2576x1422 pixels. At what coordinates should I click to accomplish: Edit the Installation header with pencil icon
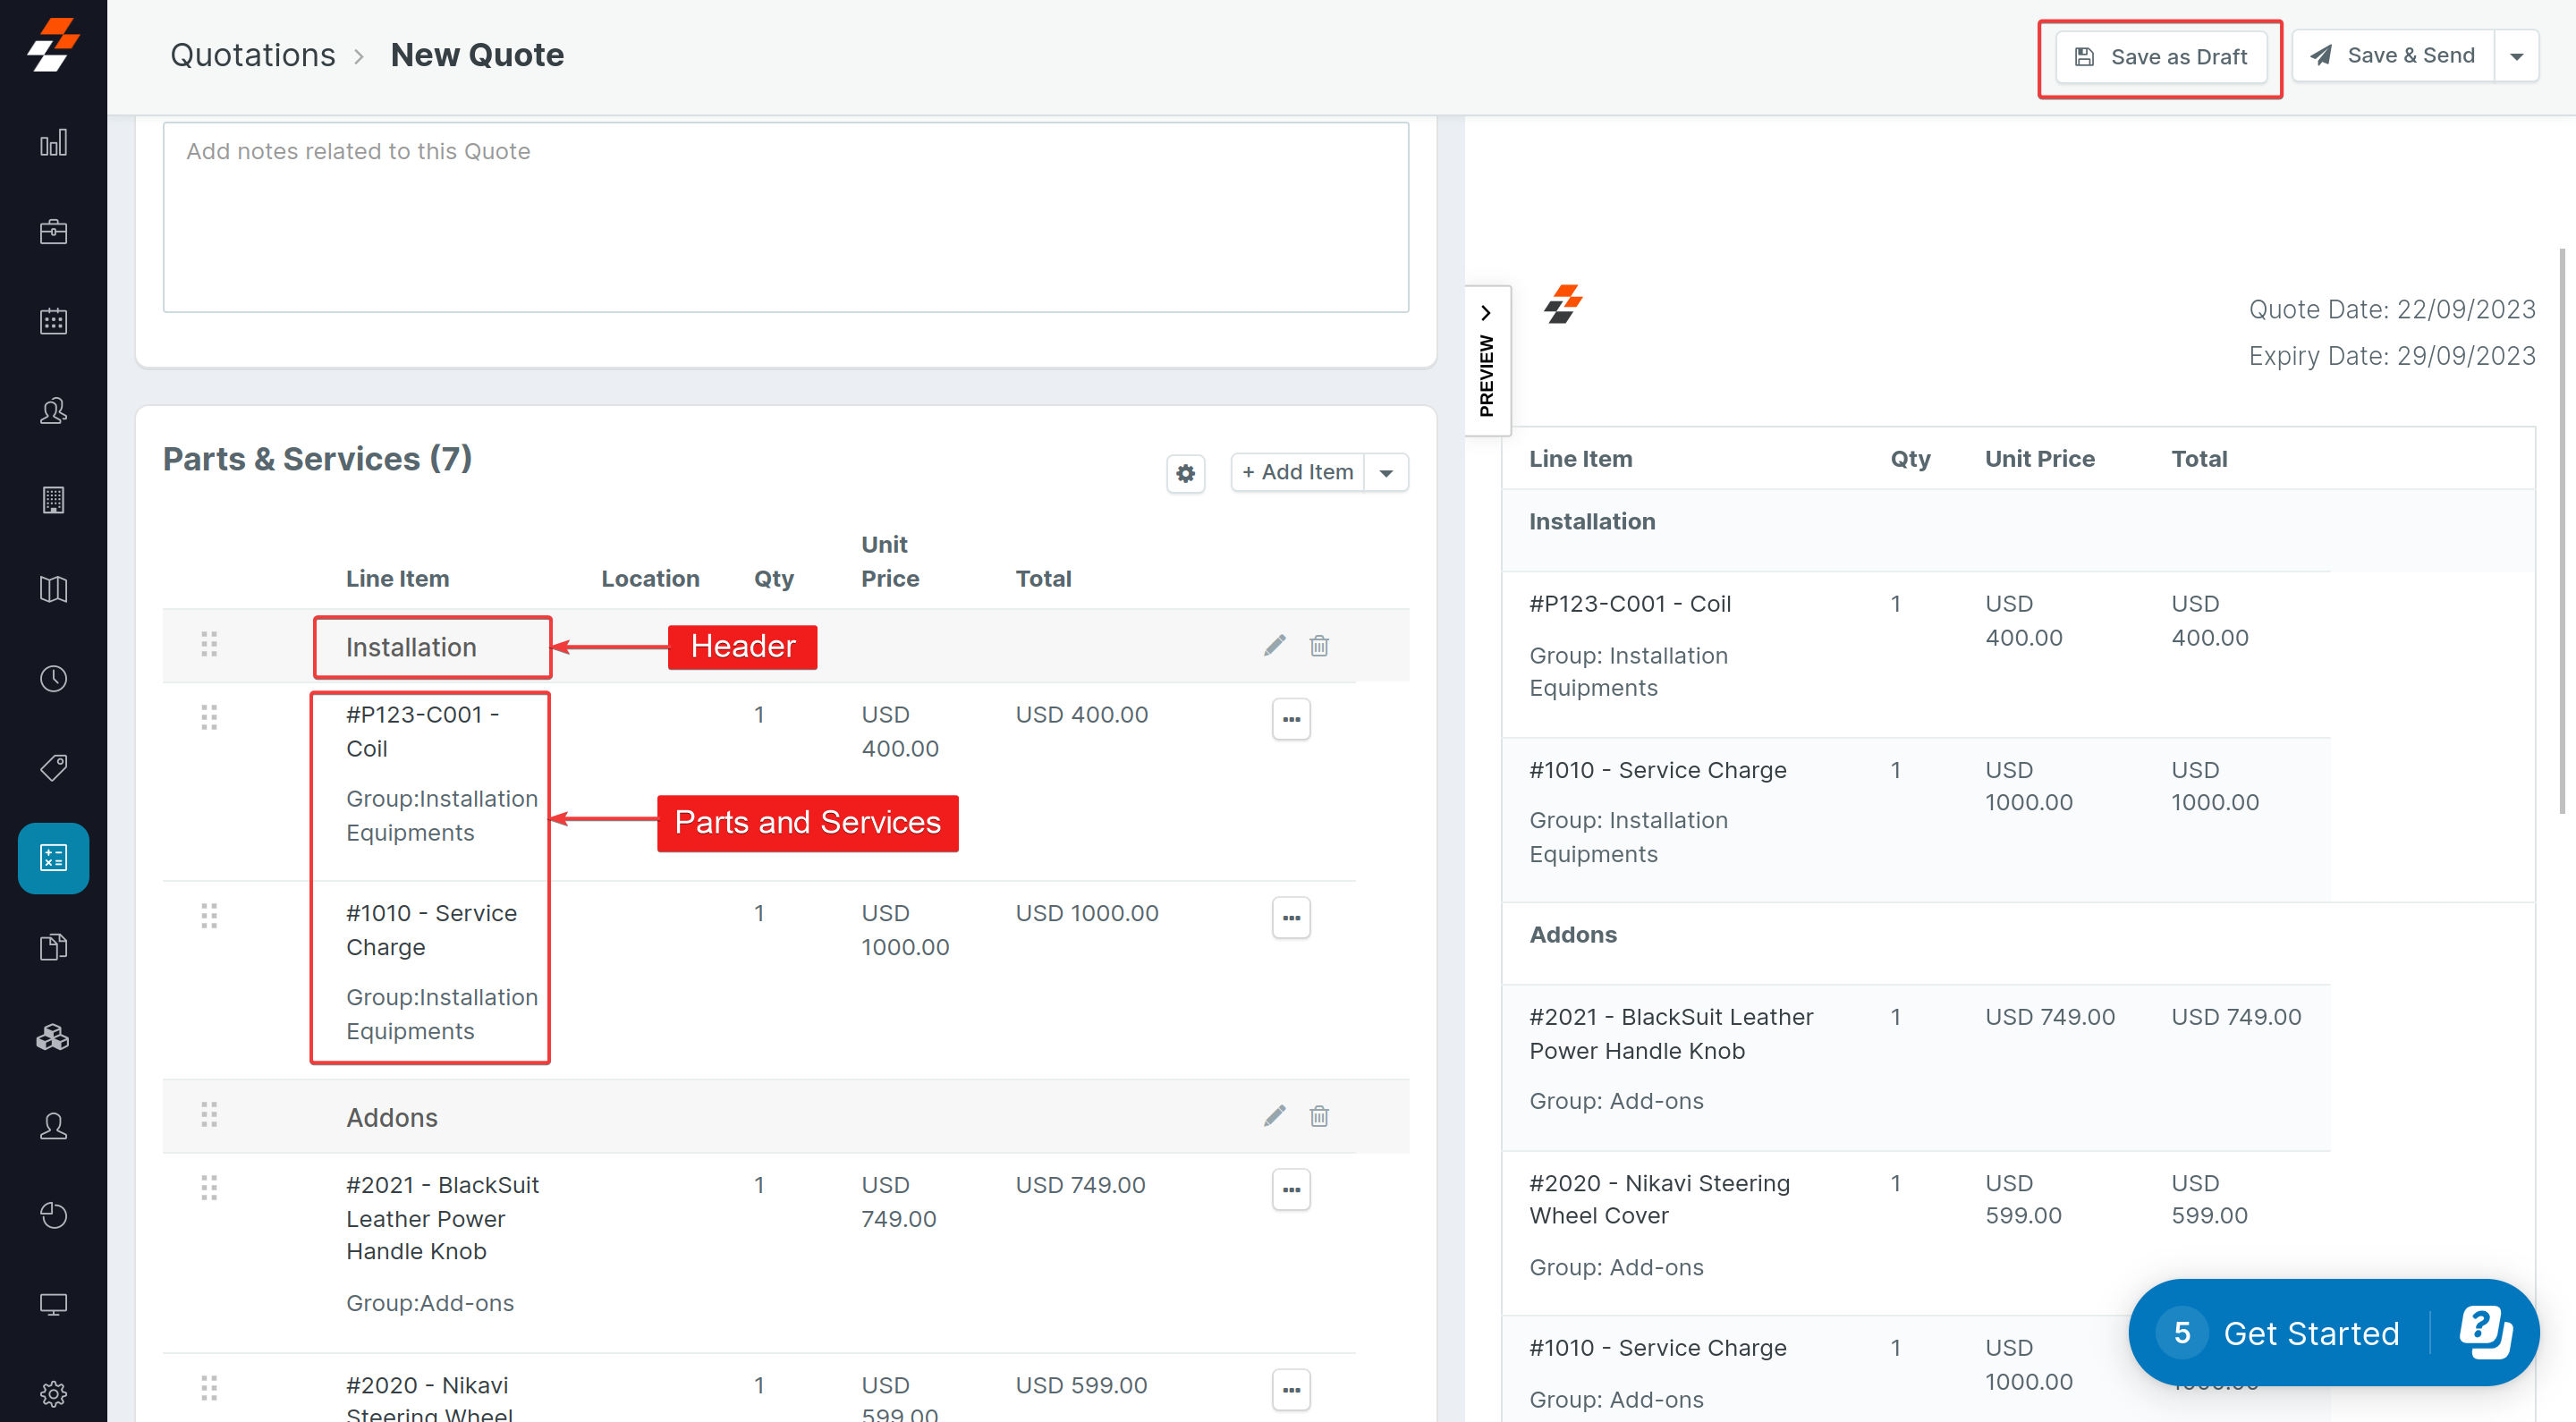(1274, 645)
